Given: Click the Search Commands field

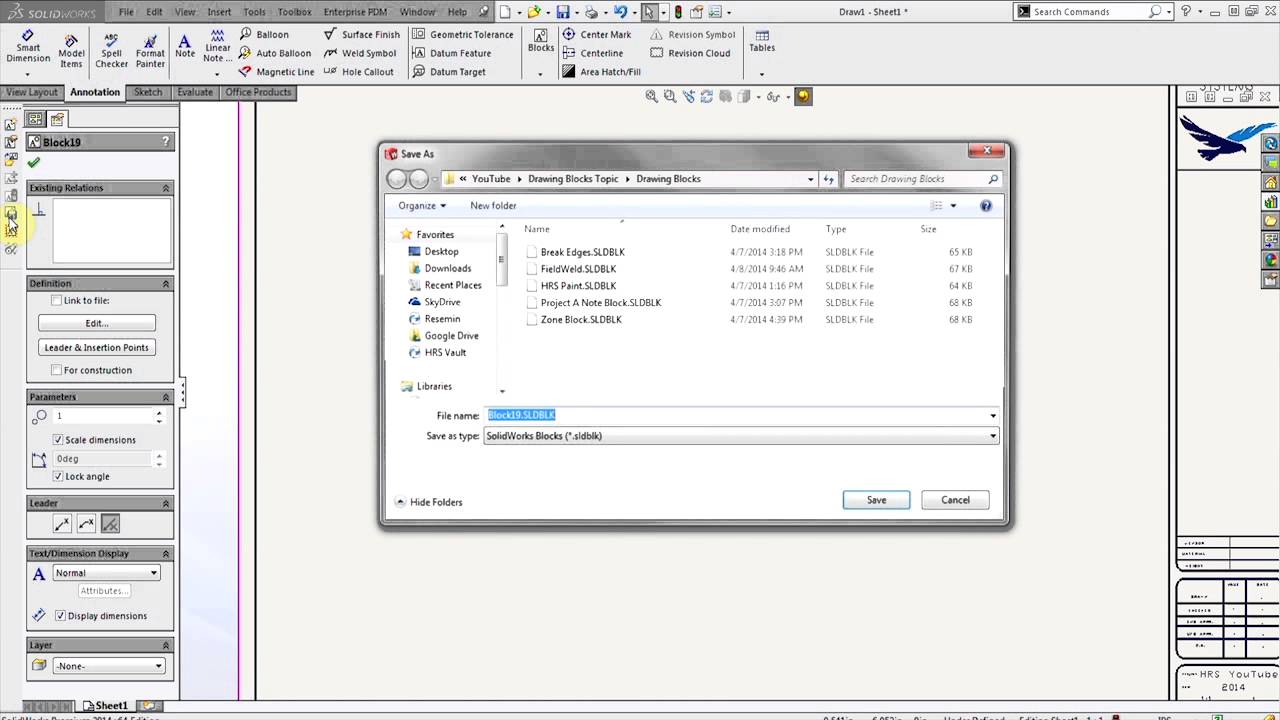Looking at the screenshot, I should 1090,12.
